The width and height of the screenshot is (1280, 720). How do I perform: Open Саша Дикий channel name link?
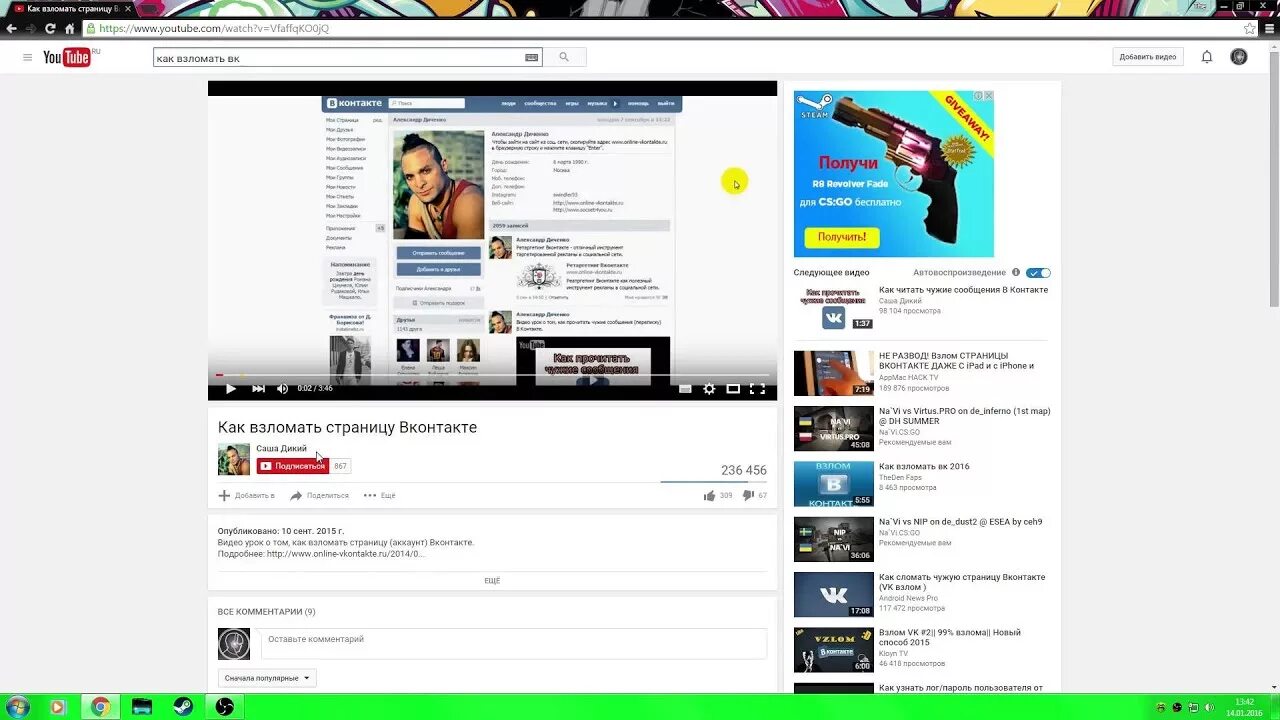(281, 448)
